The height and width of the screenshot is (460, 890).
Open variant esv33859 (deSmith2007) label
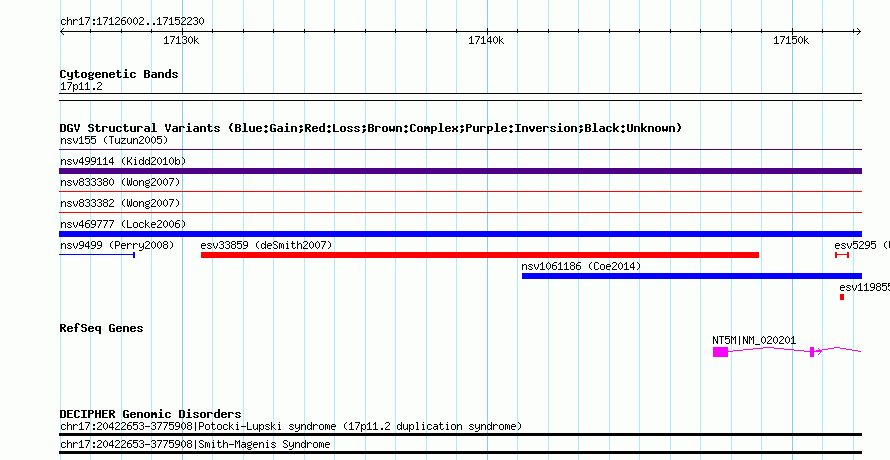pyautogui.click(x=266, y=245)
